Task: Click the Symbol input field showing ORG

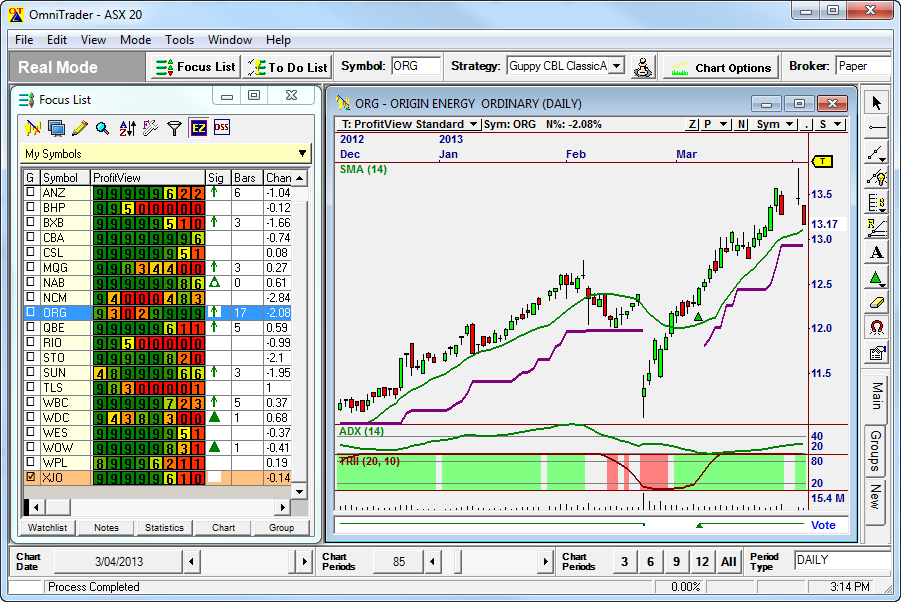Action: click(416, 66)
